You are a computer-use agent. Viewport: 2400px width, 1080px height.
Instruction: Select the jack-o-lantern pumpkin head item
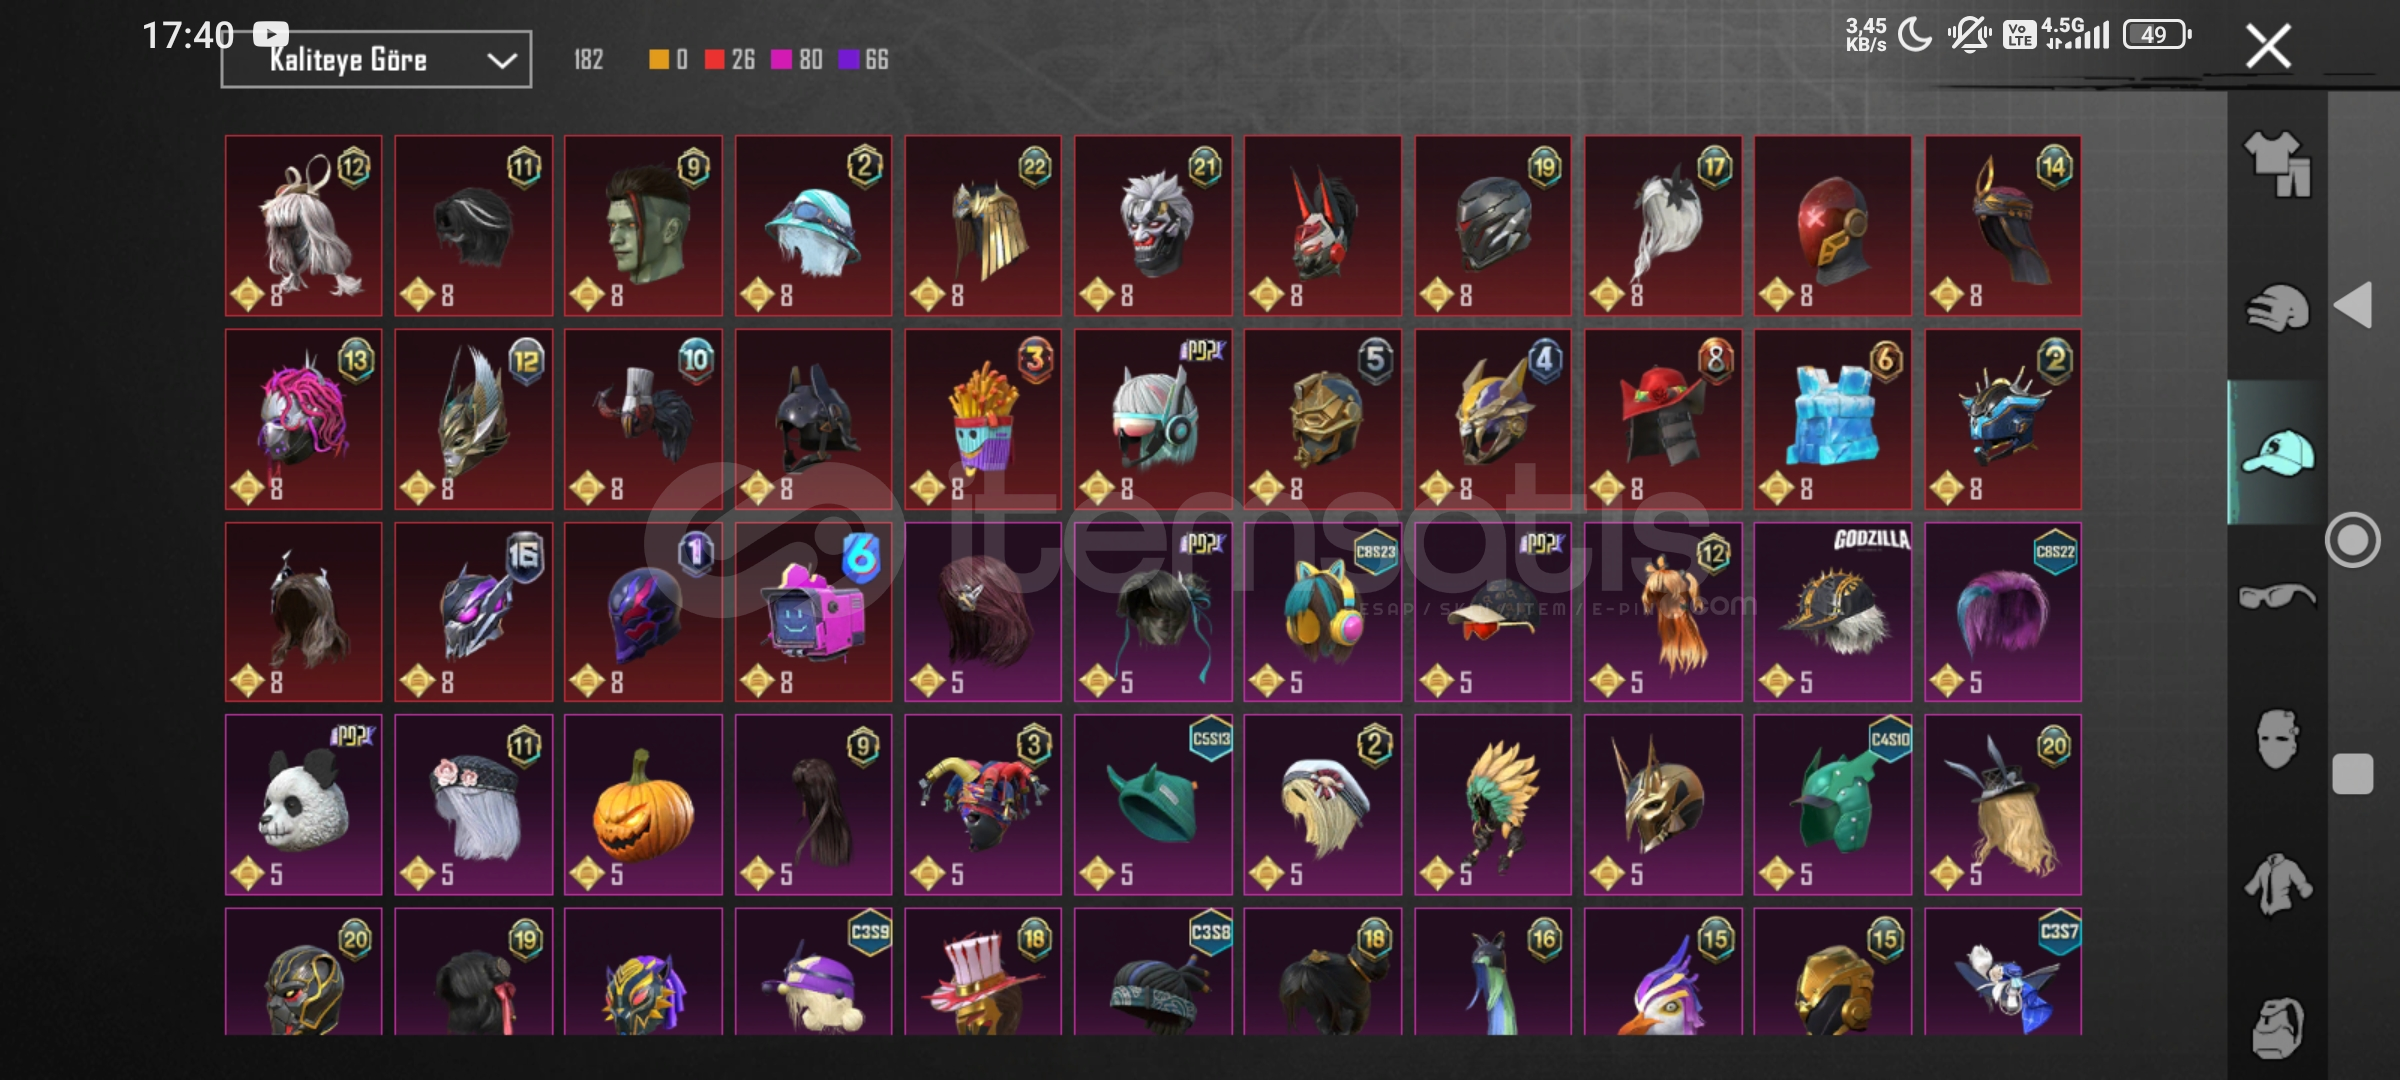pyautogui.click(x=643, y=805)
